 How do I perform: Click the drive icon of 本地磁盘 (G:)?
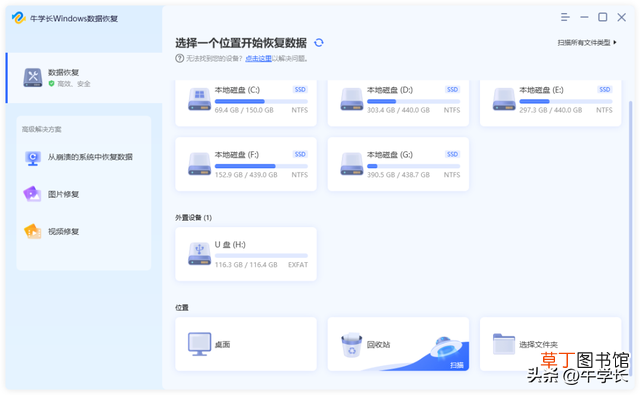(352, 164)
